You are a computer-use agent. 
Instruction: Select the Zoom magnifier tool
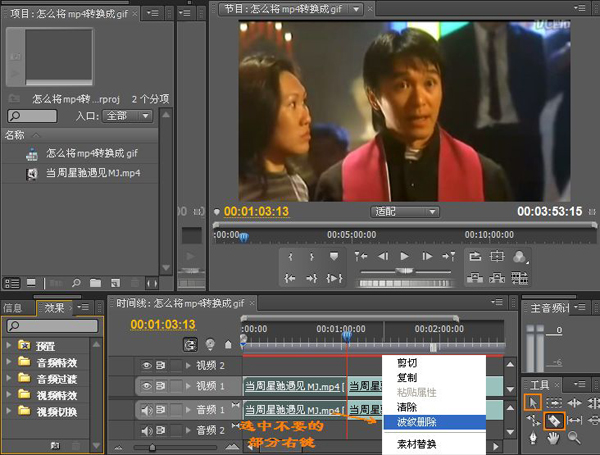[574, 437]
